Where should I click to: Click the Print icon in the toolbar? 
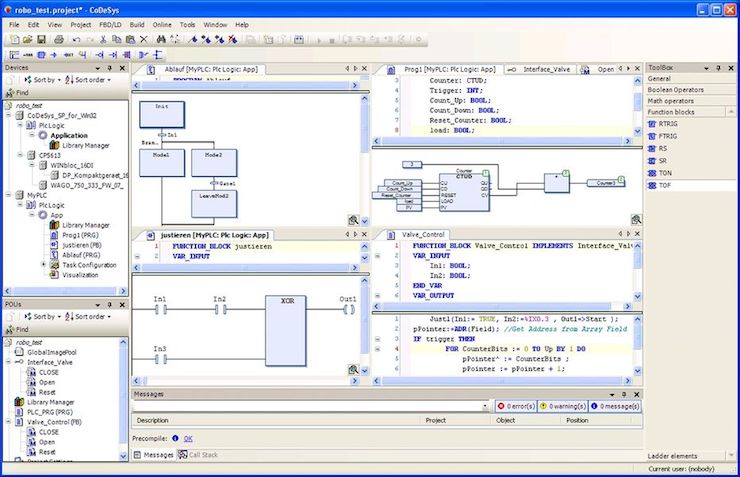pyautogui.click(x=59, y=39)
